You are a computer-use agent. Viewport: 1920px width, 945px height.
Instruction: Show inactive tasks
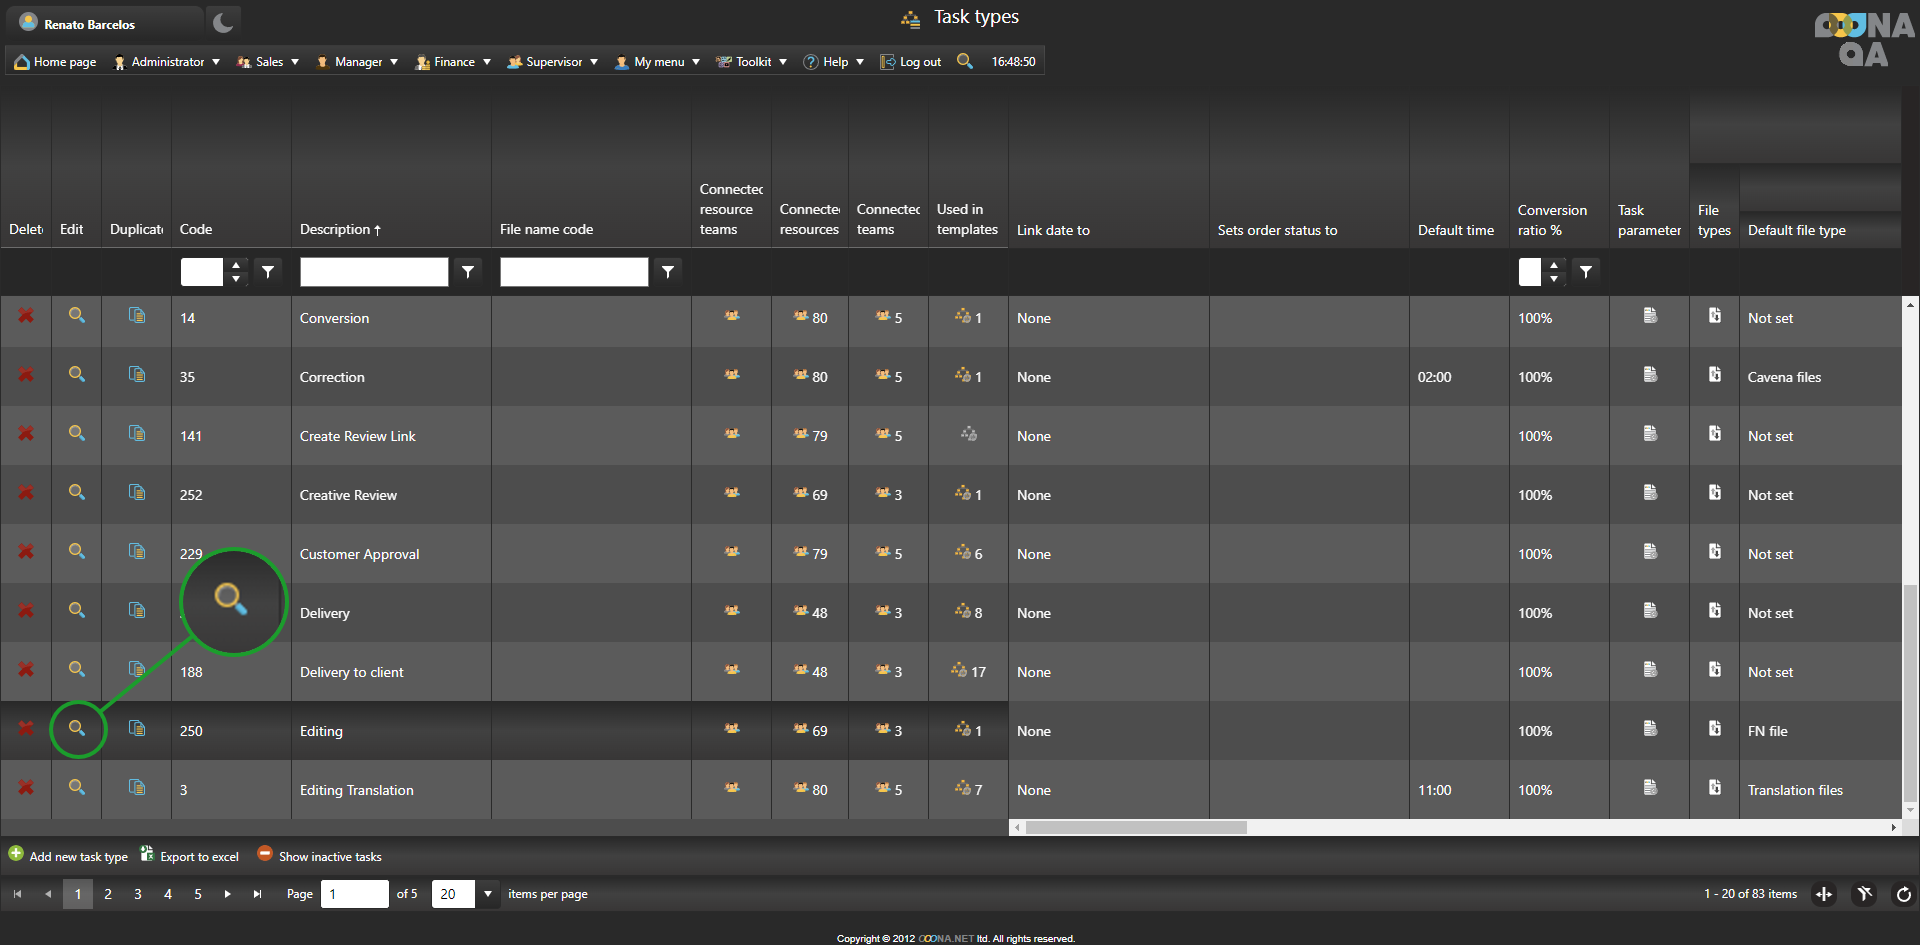[320, 856]
